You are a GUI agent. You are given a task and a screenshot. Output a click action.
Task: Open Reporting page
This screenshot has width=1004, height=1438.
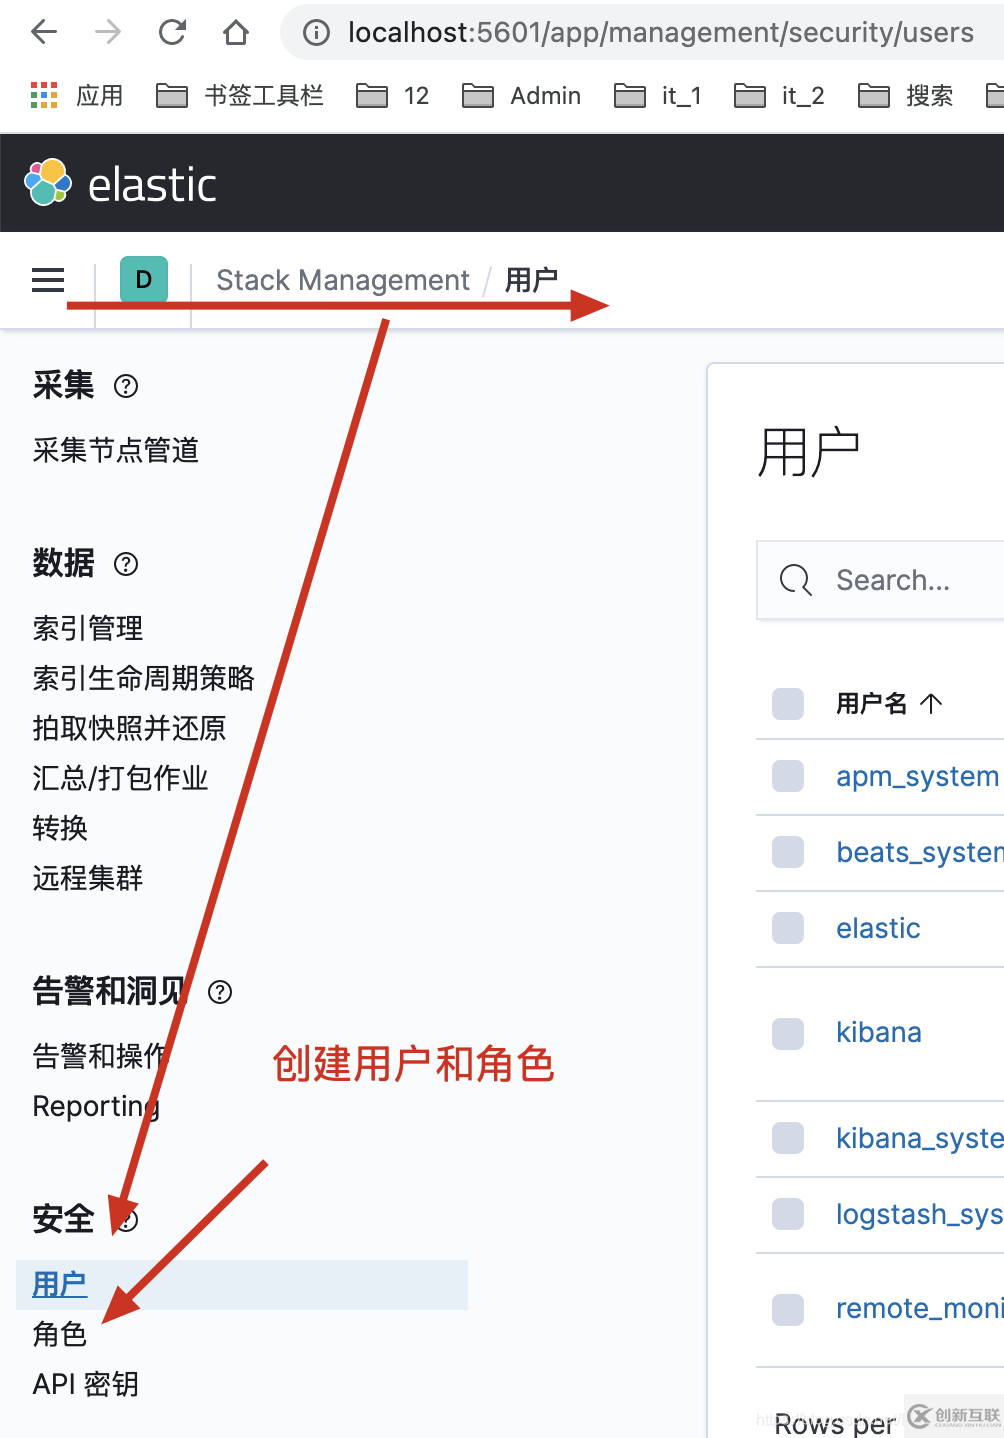pyautogui.click(x=96, y=1106)
